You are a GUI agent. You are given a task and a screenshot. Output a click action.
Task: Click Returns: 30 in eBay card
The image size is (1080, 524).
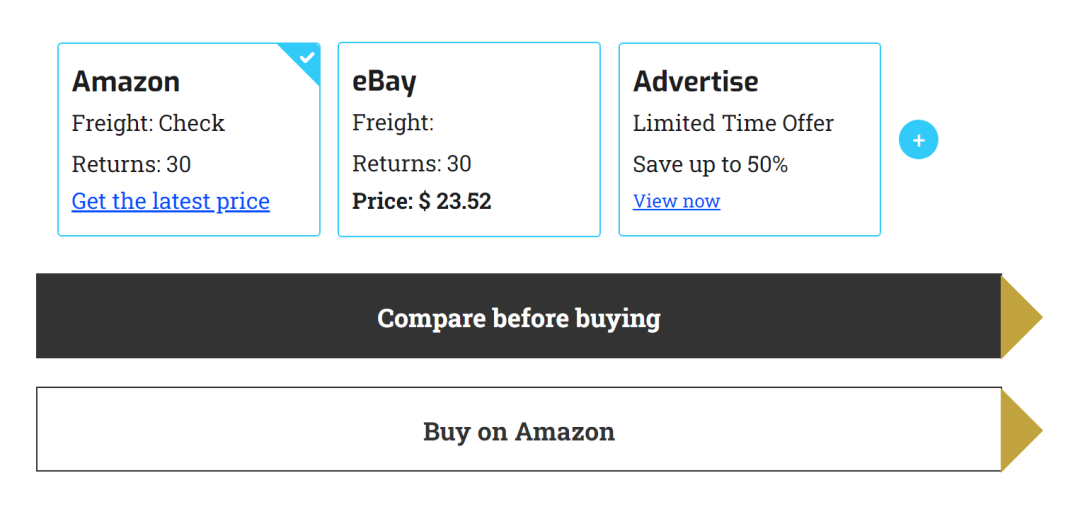[x=411, y=164]
